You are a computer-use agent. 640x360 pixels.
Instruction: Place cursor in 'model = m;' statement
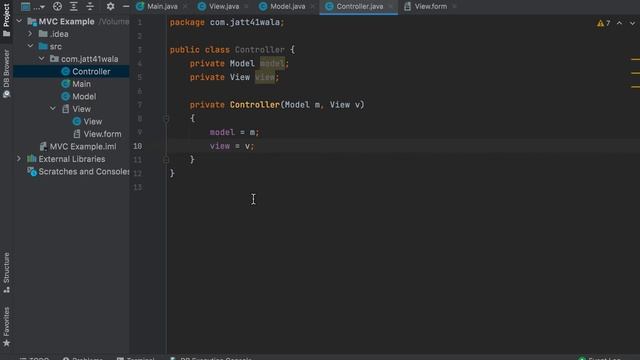click(x=234, y=132)
